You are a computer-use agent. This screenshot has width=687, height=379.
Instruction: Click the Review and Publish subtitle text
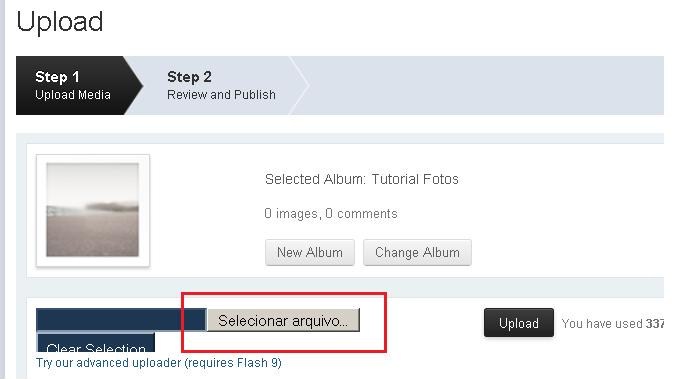pos(221,95)
